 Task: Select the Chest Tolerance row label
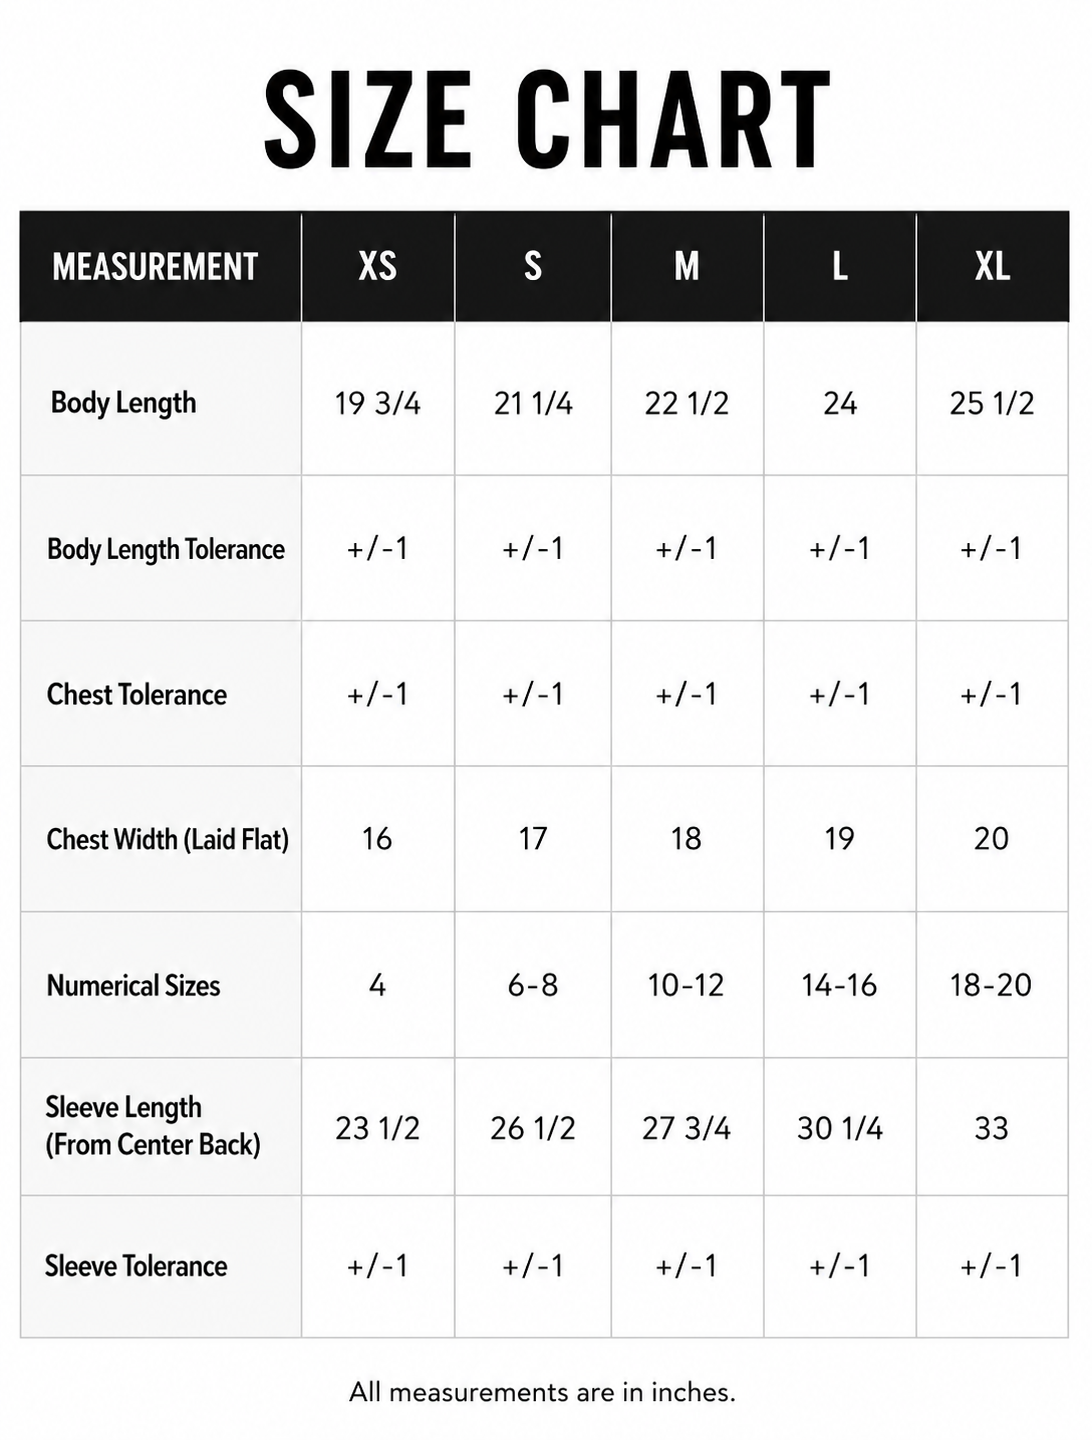click(137, 695)
